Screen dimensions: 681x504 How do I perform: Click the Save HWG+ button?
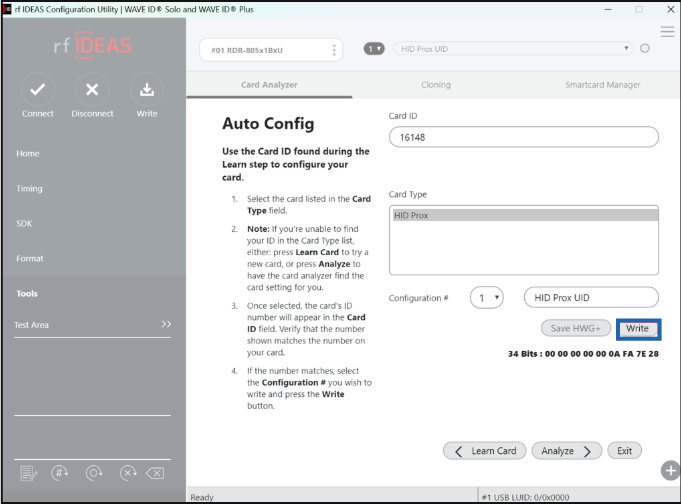point(576,328)
